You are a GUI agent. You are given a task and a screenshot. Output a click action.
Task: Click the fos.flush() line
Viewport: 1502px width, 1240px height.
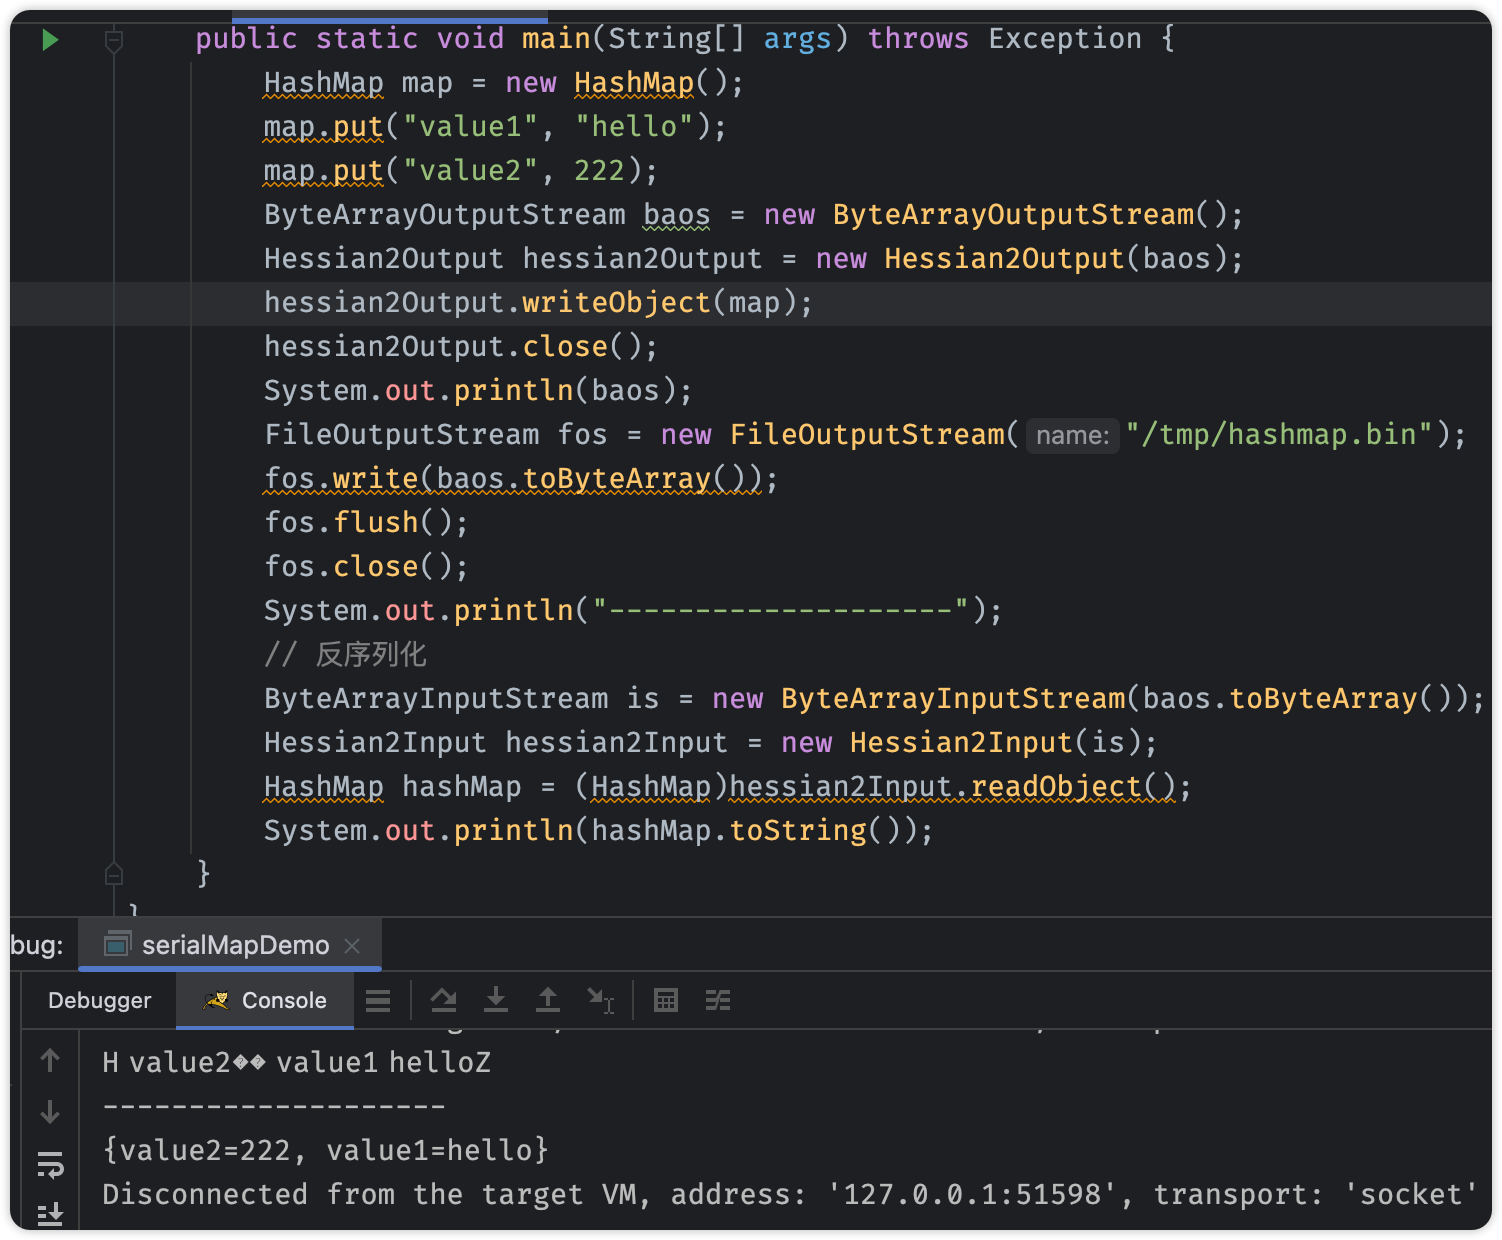click(x=366, y=523)
